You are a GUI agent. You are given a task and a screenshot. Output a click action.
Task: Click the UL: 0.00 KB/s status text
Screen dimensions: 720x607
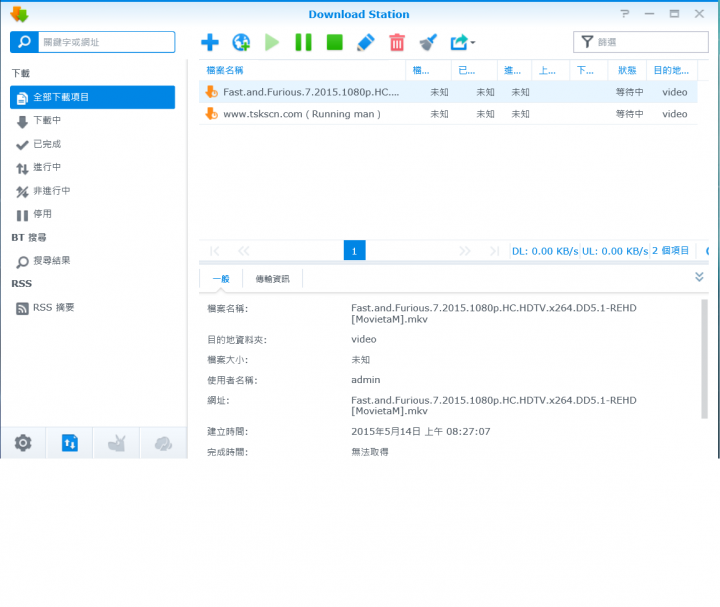point(615,251)
